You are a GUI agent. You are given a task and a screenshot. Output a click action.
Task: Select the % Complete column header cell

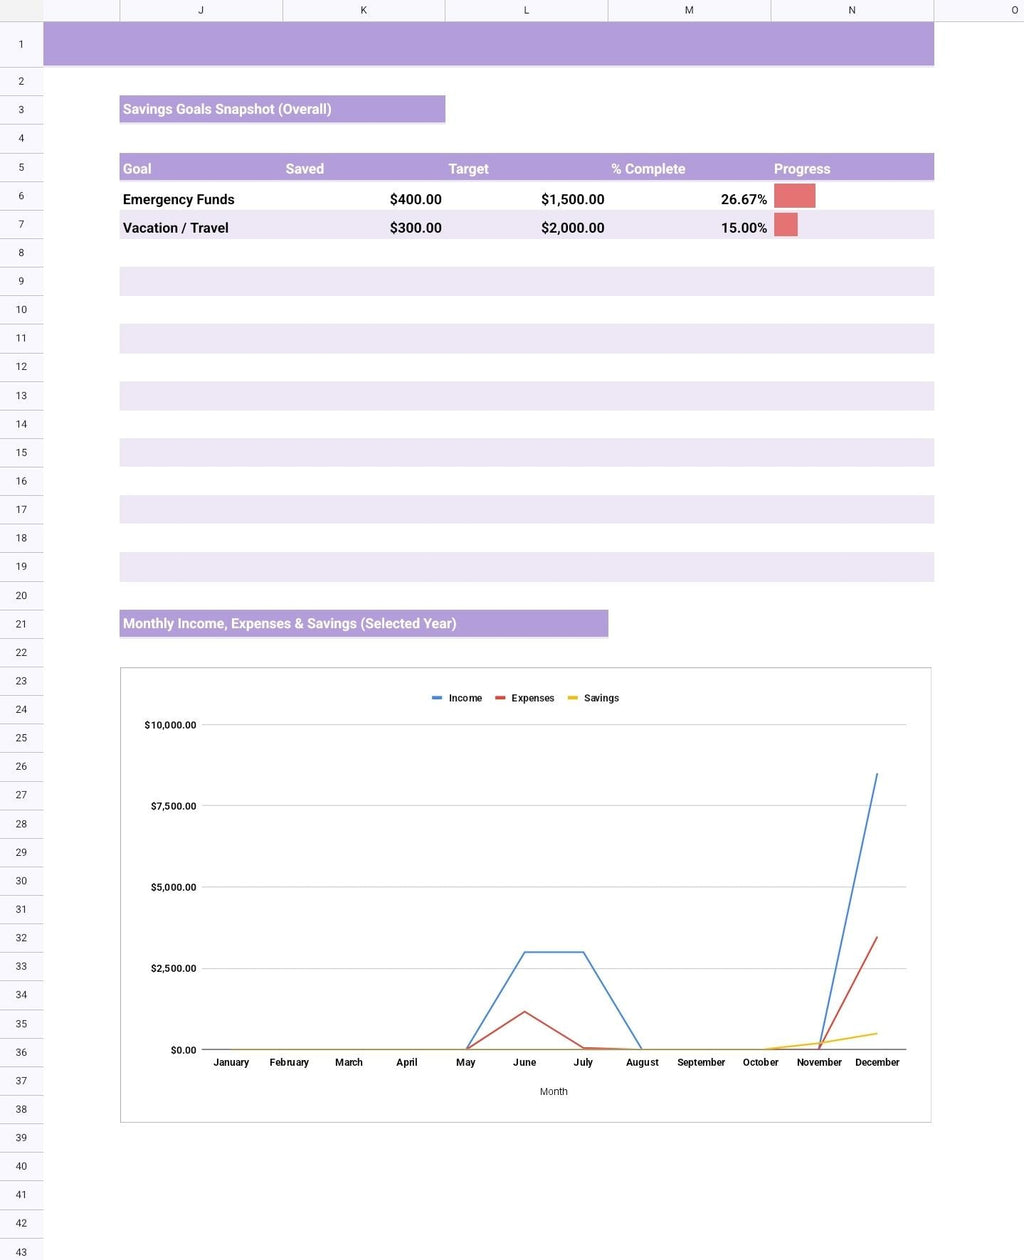tap(650, 169)
